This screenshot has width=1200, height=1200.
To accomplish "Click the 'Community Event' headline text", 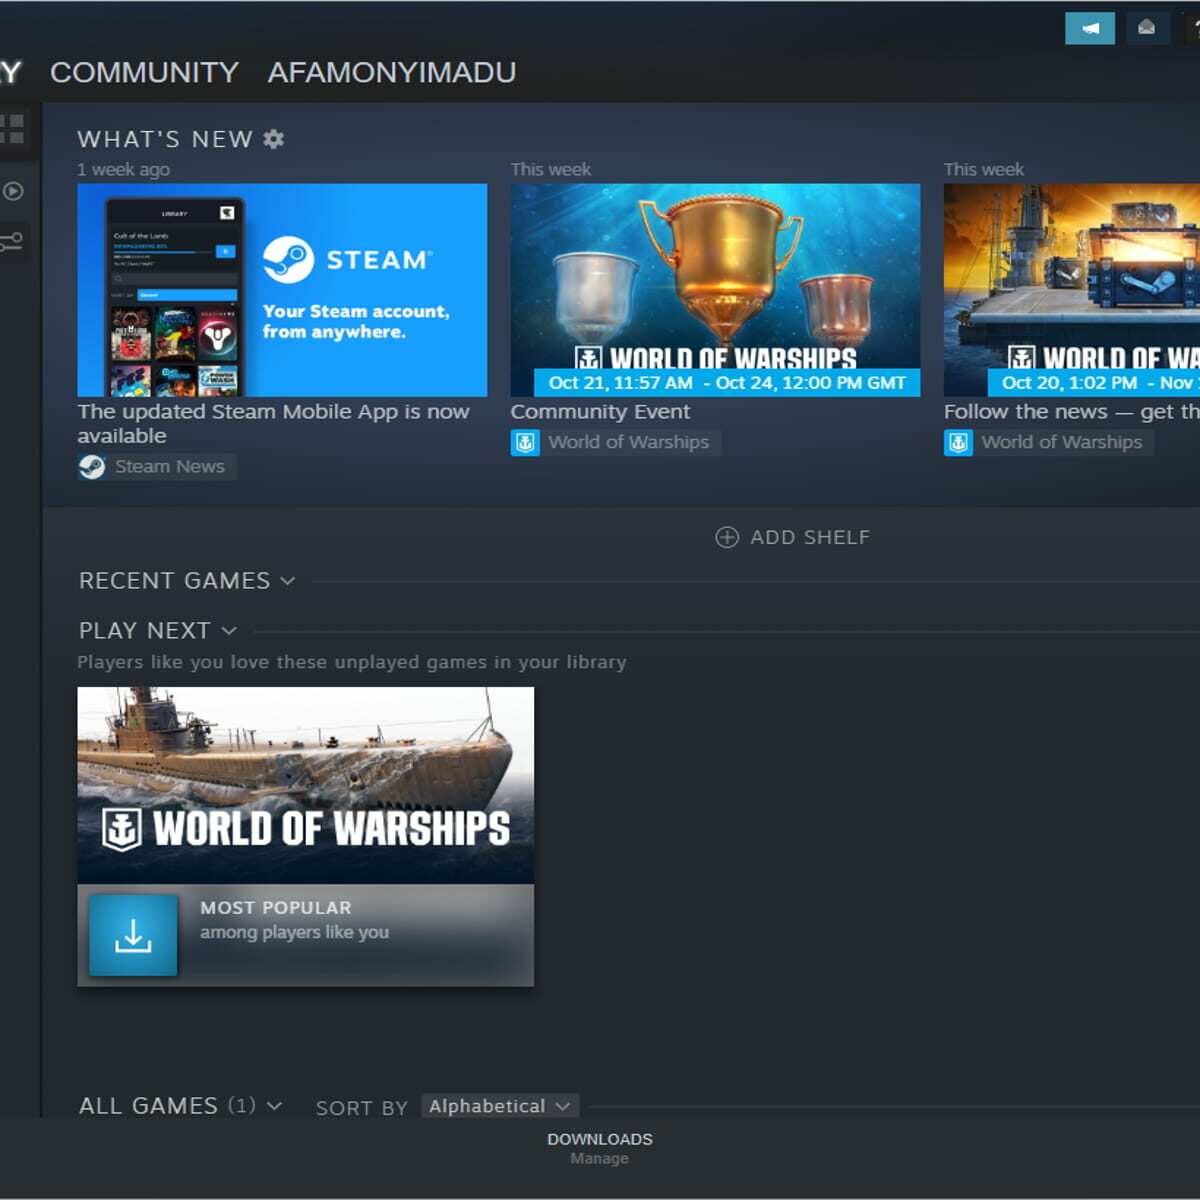I will click(600, 412).
